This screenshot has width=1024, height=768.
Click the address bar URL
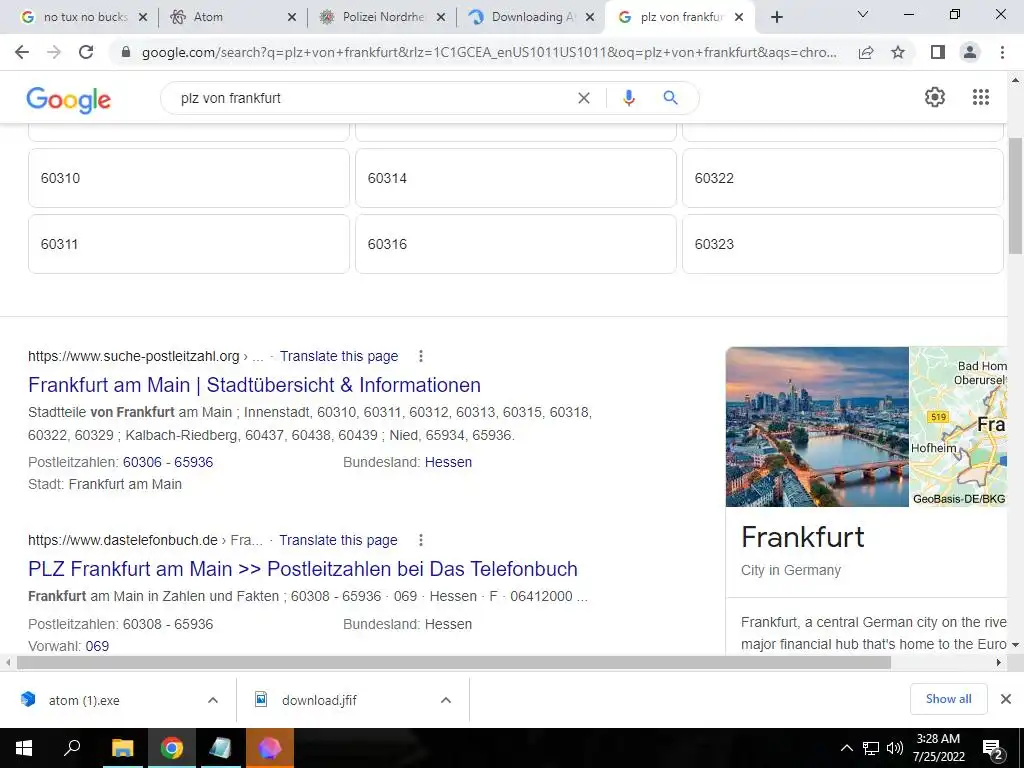[488, 53]
